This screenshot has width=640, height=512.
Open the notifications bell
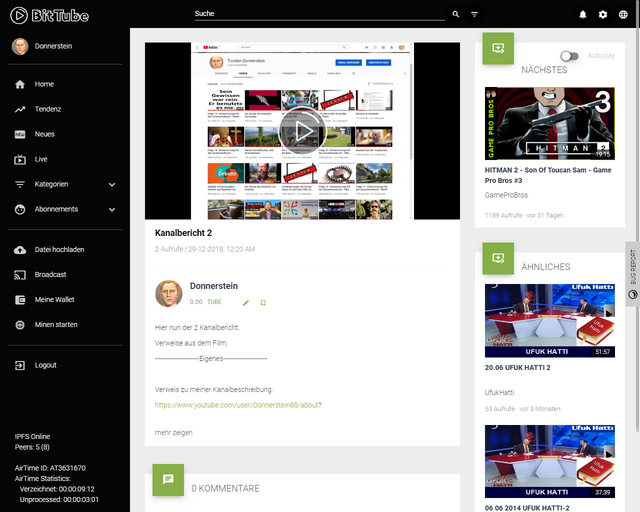click(583, 15)
